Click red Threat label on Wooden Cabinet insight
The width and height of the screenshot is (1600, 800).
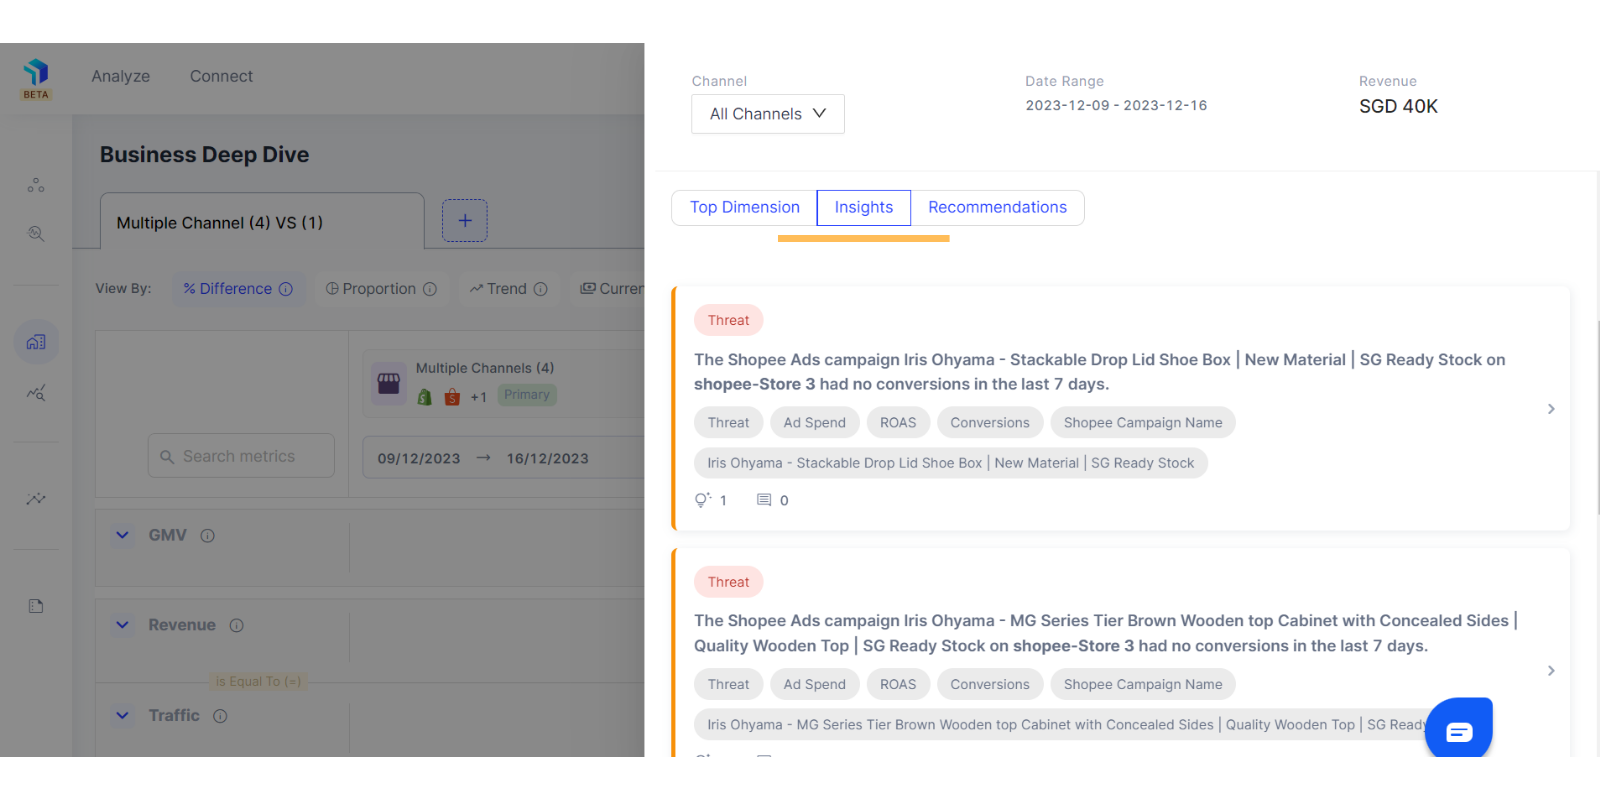pos(729,582)
